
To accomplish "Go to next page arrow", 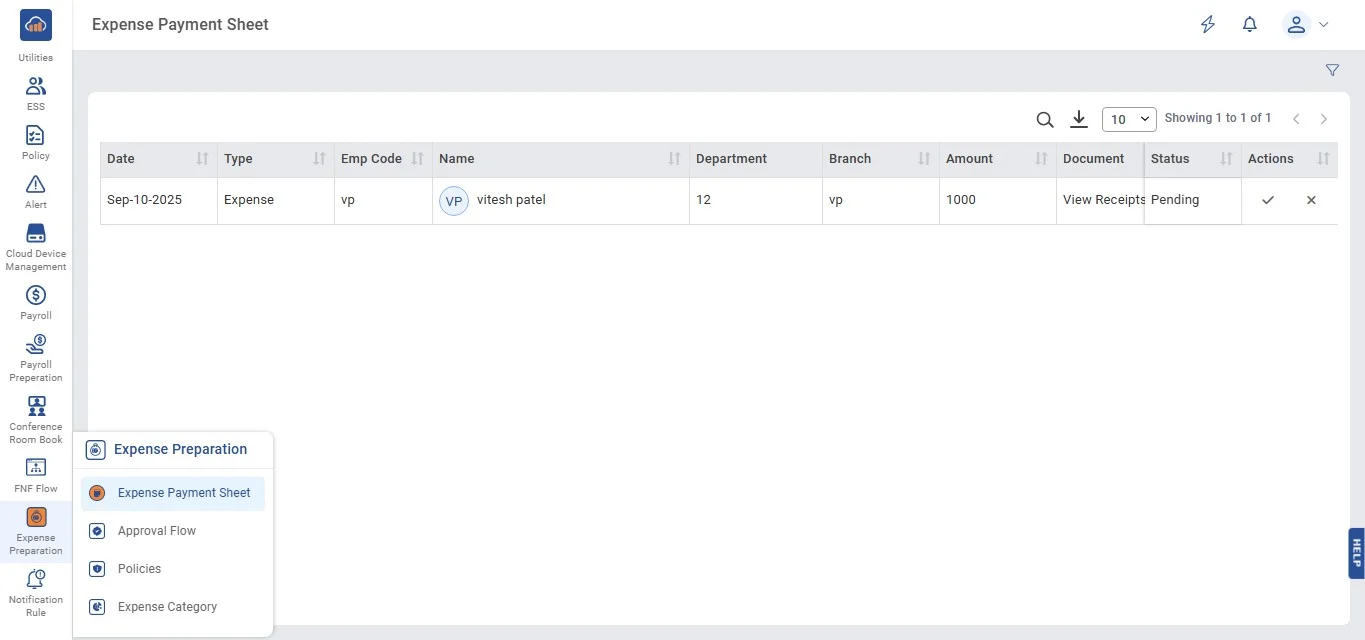I will click(x=1324, y=119).
